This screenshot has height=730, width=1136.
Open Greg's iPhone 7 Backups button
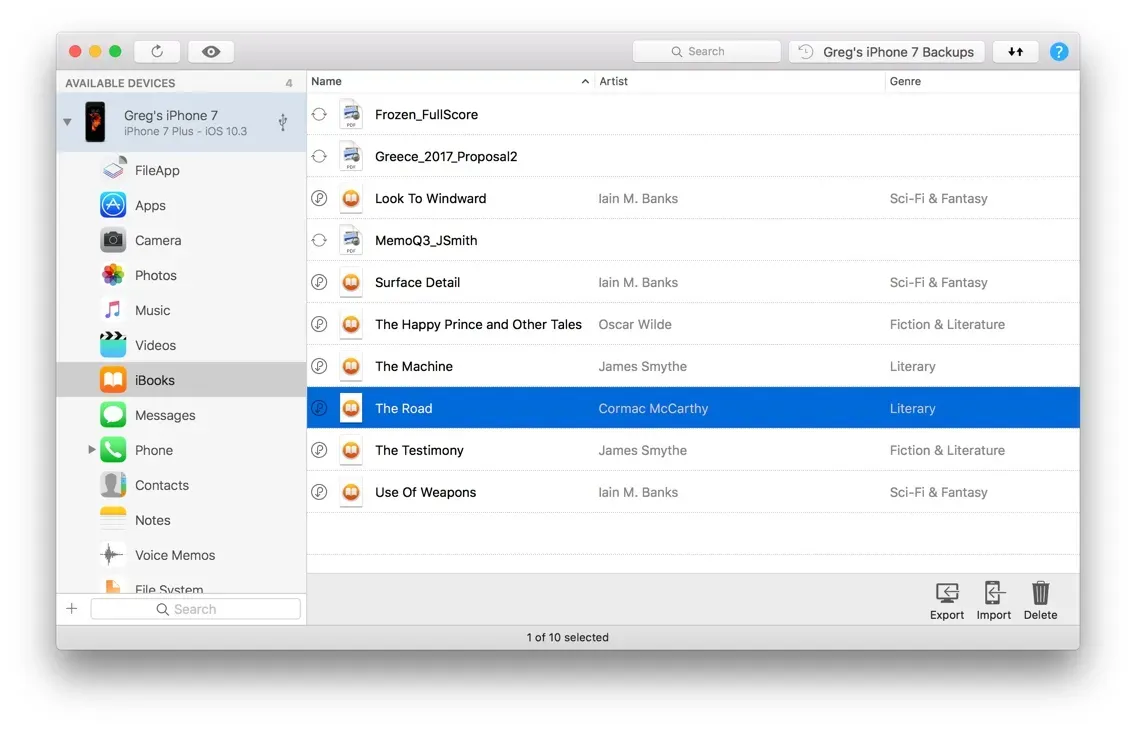(x=887, y=52)
